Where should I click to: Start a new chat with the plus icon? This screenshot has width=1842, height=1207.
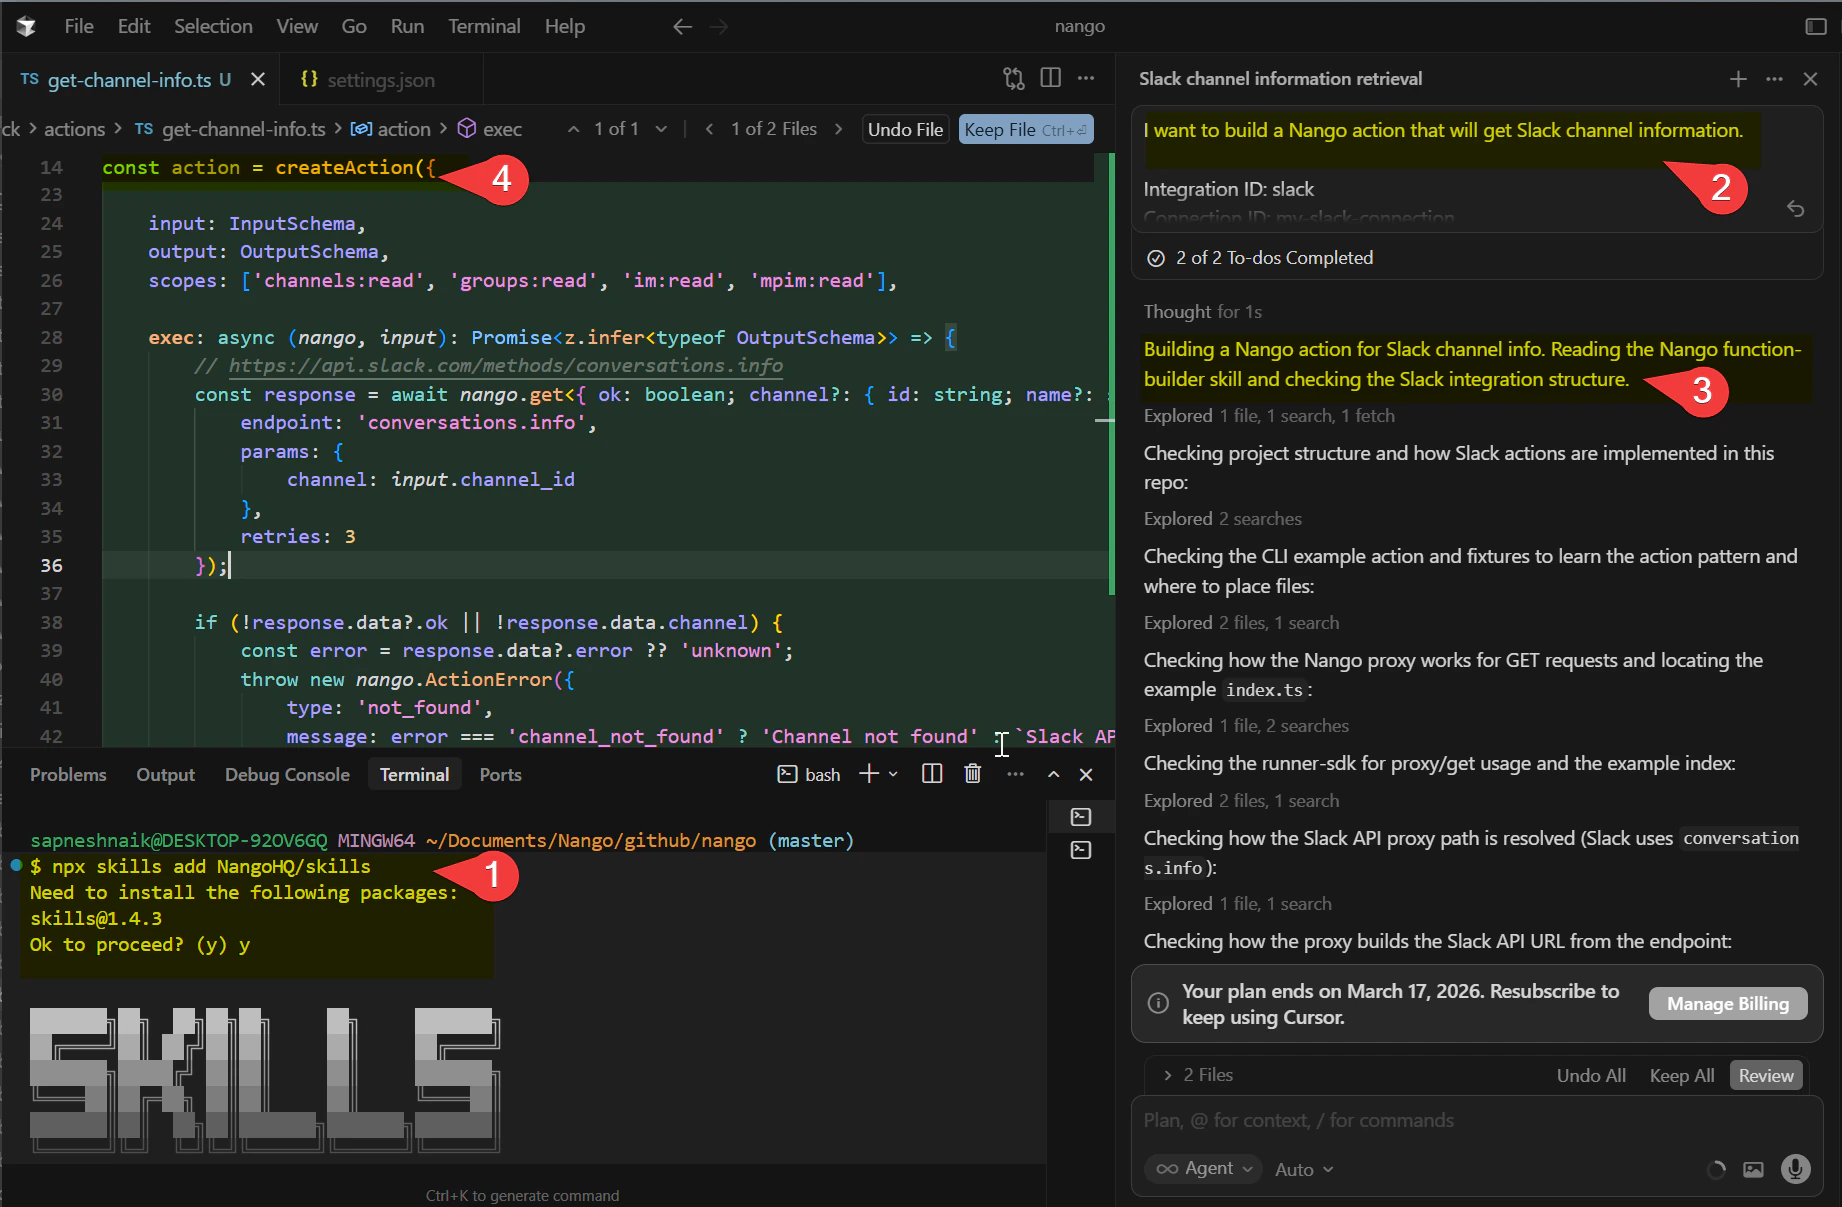point(1738,79)
